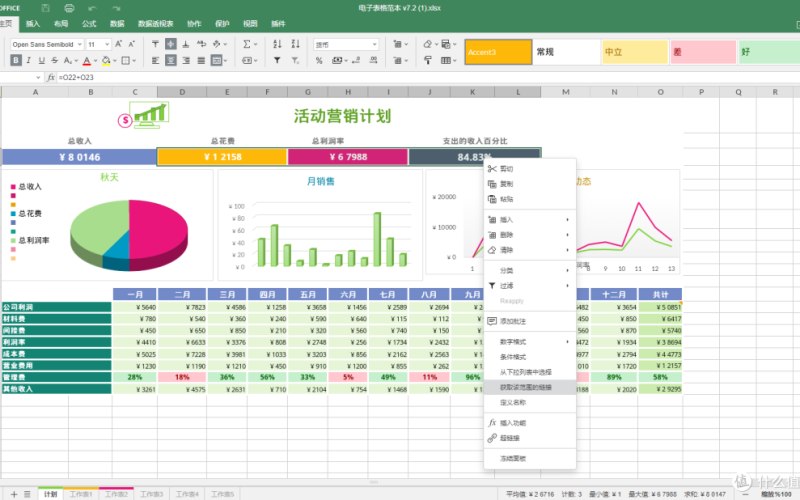Align text to the top
800x500 pixels.
coord(156,44)
